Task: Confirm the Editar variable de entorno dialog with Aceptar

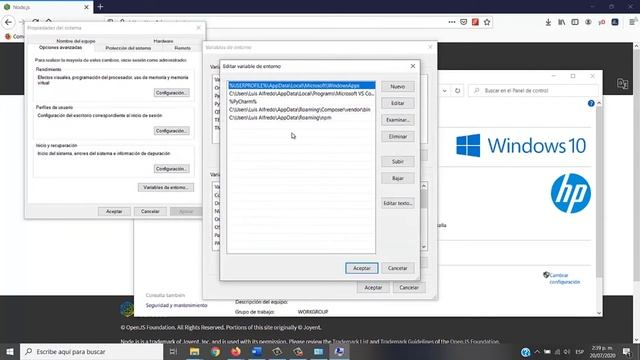Action: coord(362,268)
